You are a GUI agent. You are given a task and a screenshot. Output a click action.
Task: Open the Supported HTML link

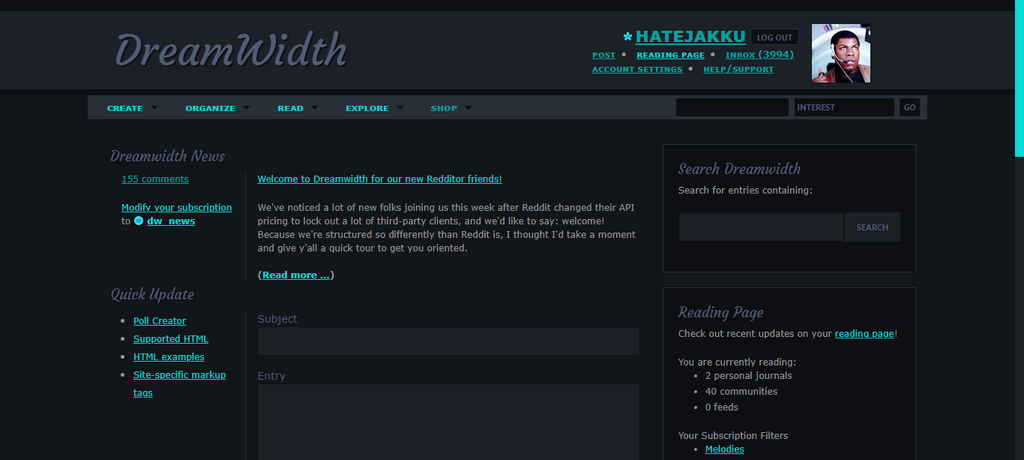tap(170, 339)
